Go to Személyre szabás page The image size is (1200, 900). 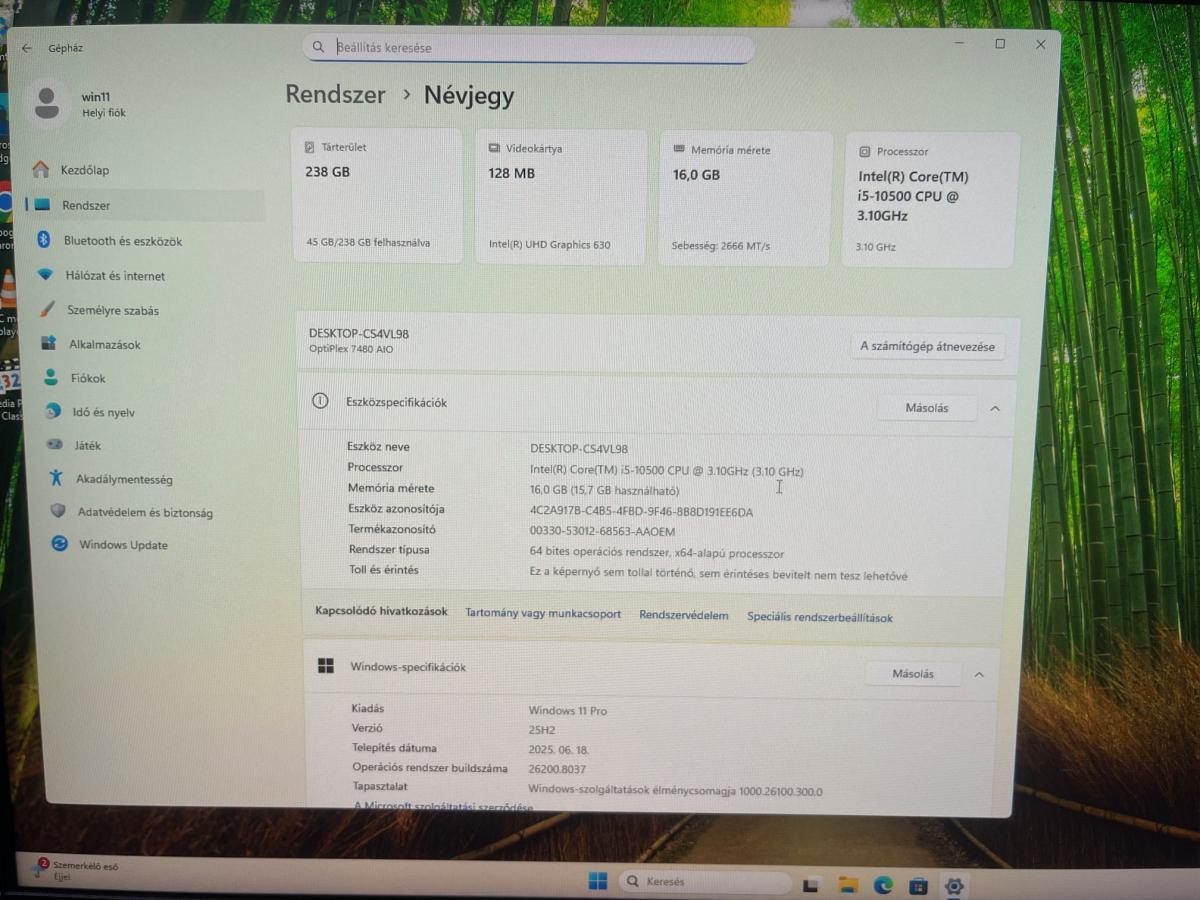[x=112, y=310]
